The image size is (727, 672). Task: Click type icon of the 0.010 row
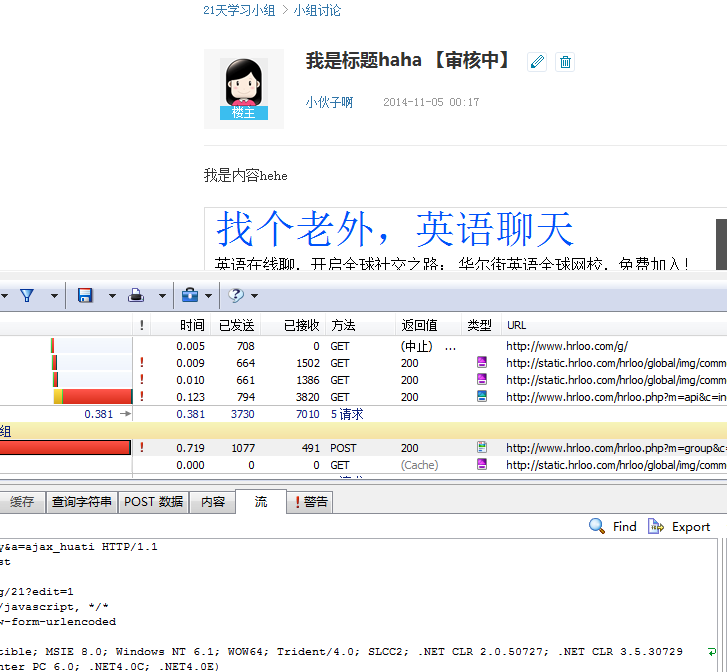pyautogui.click(x=482, y=379)
